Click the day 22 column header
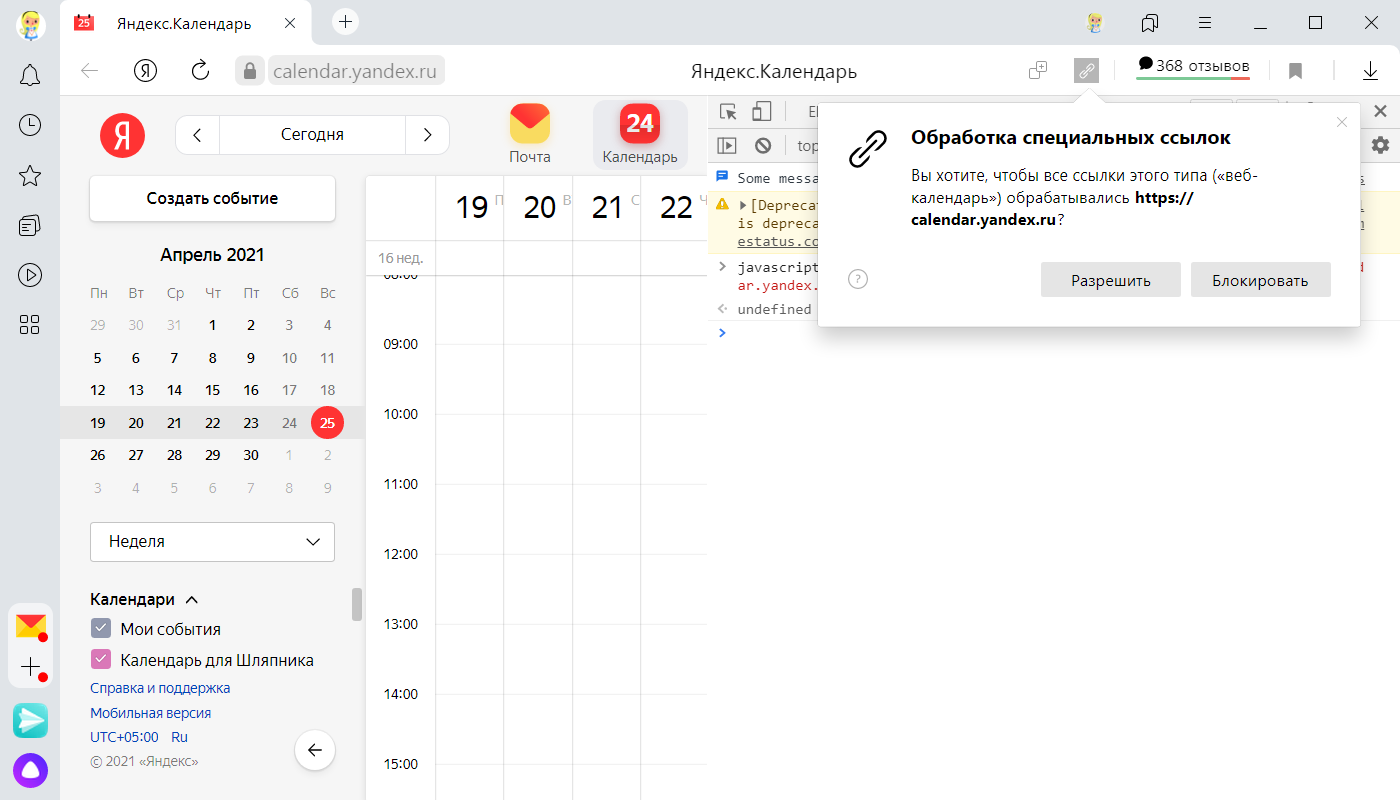The image size is (1400, 800). point(676,207)
